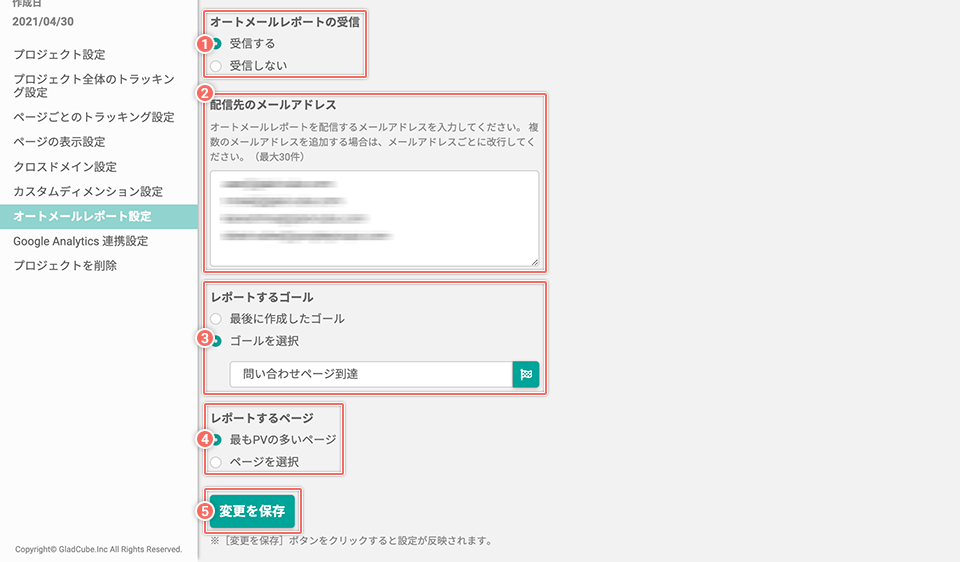
Task: Click the レポートするゴール heading
Action: pos(262,298)
